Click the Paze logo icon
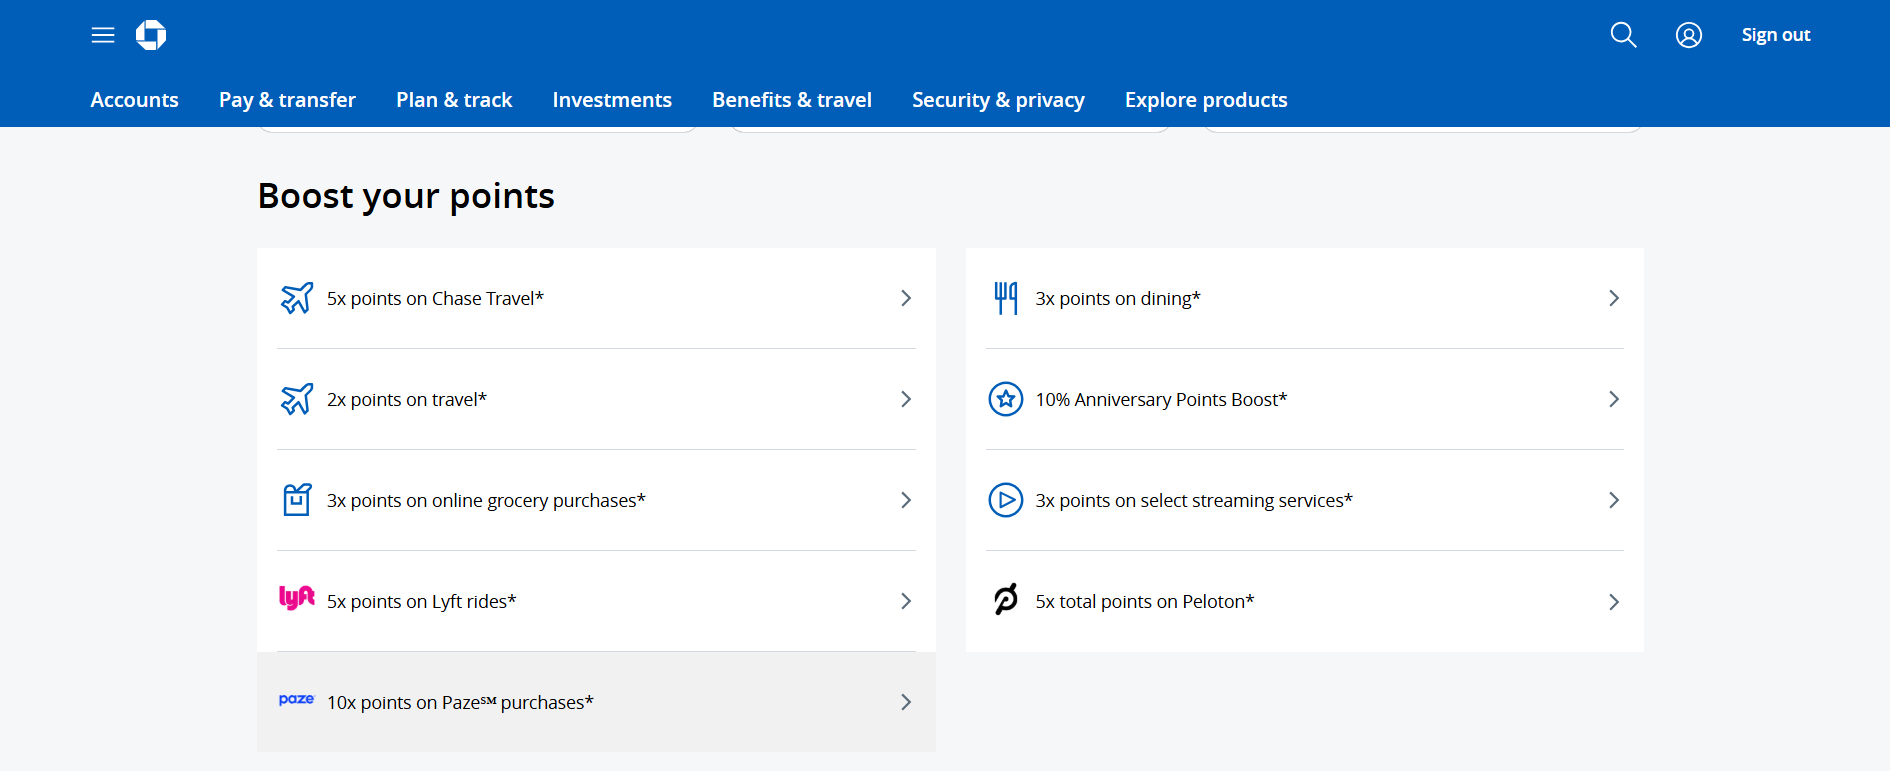Image resolution: width=1890 pixels, height=771 pixels. pyautogui.click(x=297, y=700)
